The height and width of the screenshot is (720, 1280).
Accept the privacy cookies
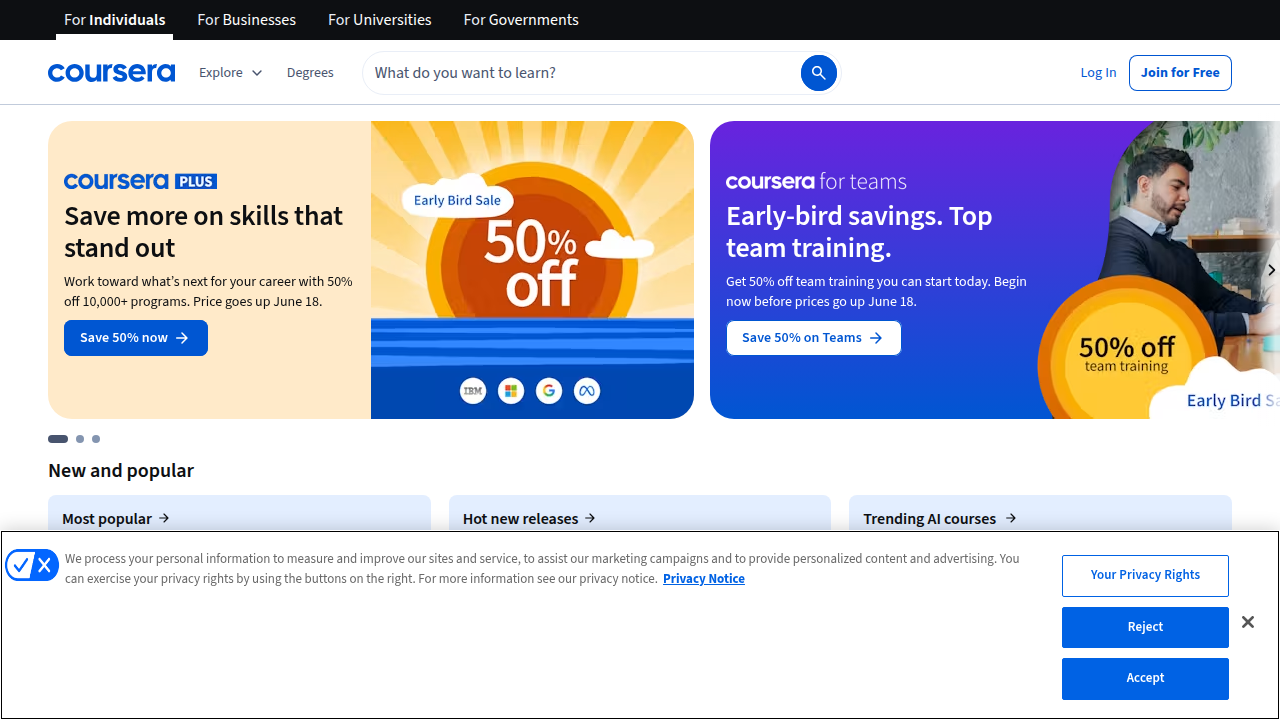(1145, 678)
